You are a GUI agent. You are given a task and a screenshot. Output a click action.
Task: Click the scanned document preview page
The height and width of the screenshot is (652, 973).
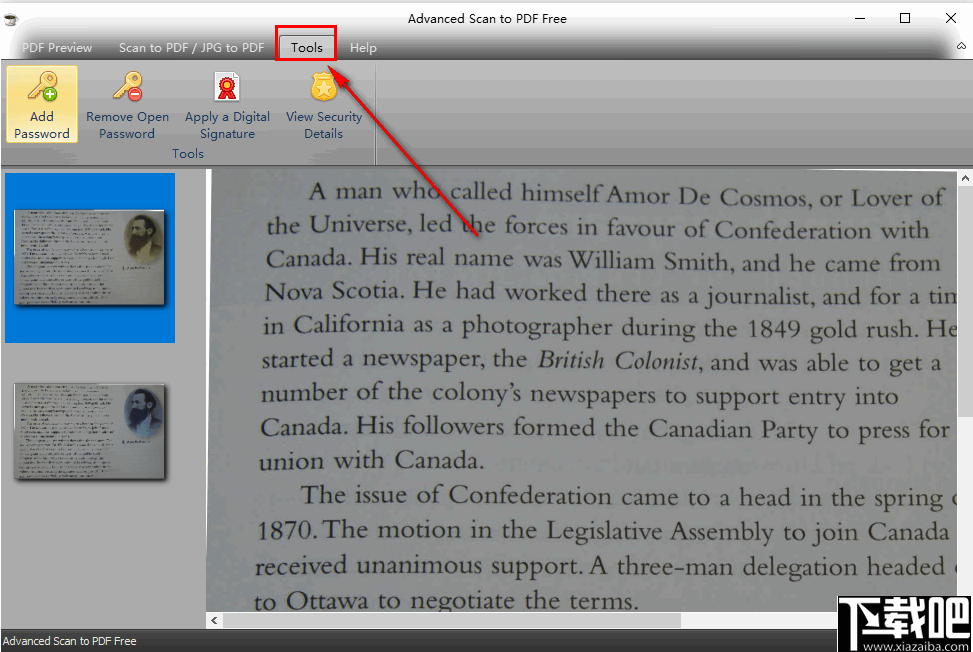tap(580, 390)
